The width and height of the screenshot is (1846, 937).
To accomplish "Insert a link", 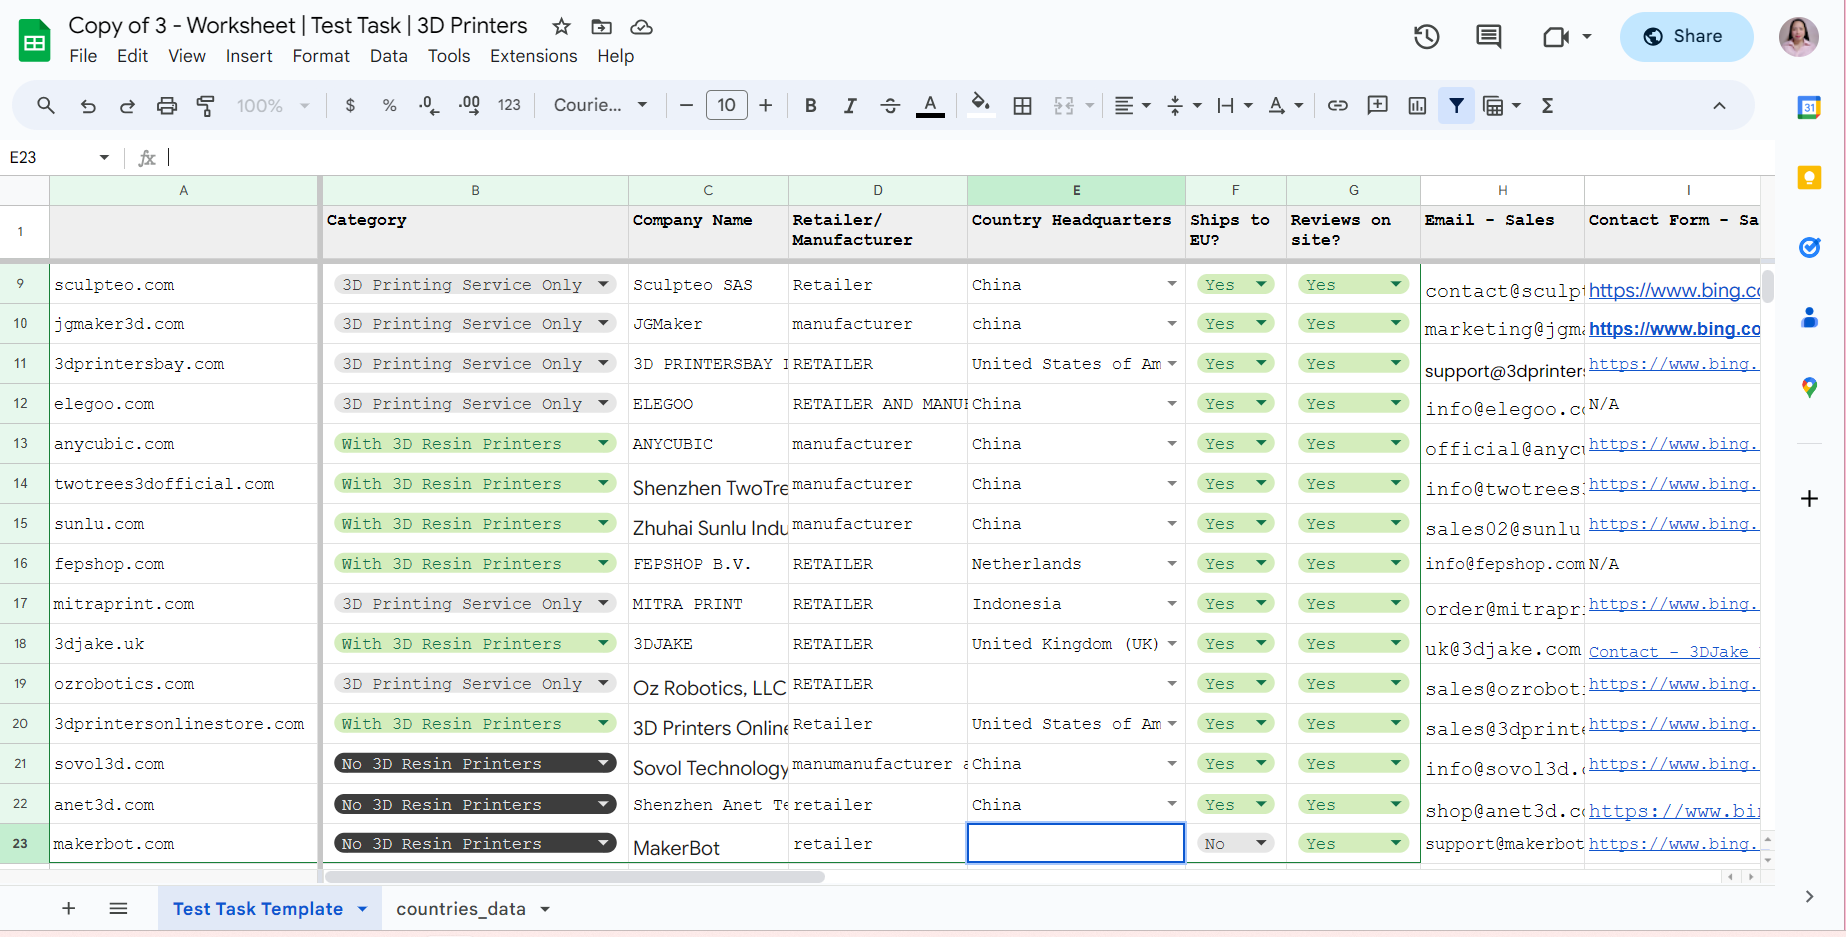I will (x=1337, y=105).
